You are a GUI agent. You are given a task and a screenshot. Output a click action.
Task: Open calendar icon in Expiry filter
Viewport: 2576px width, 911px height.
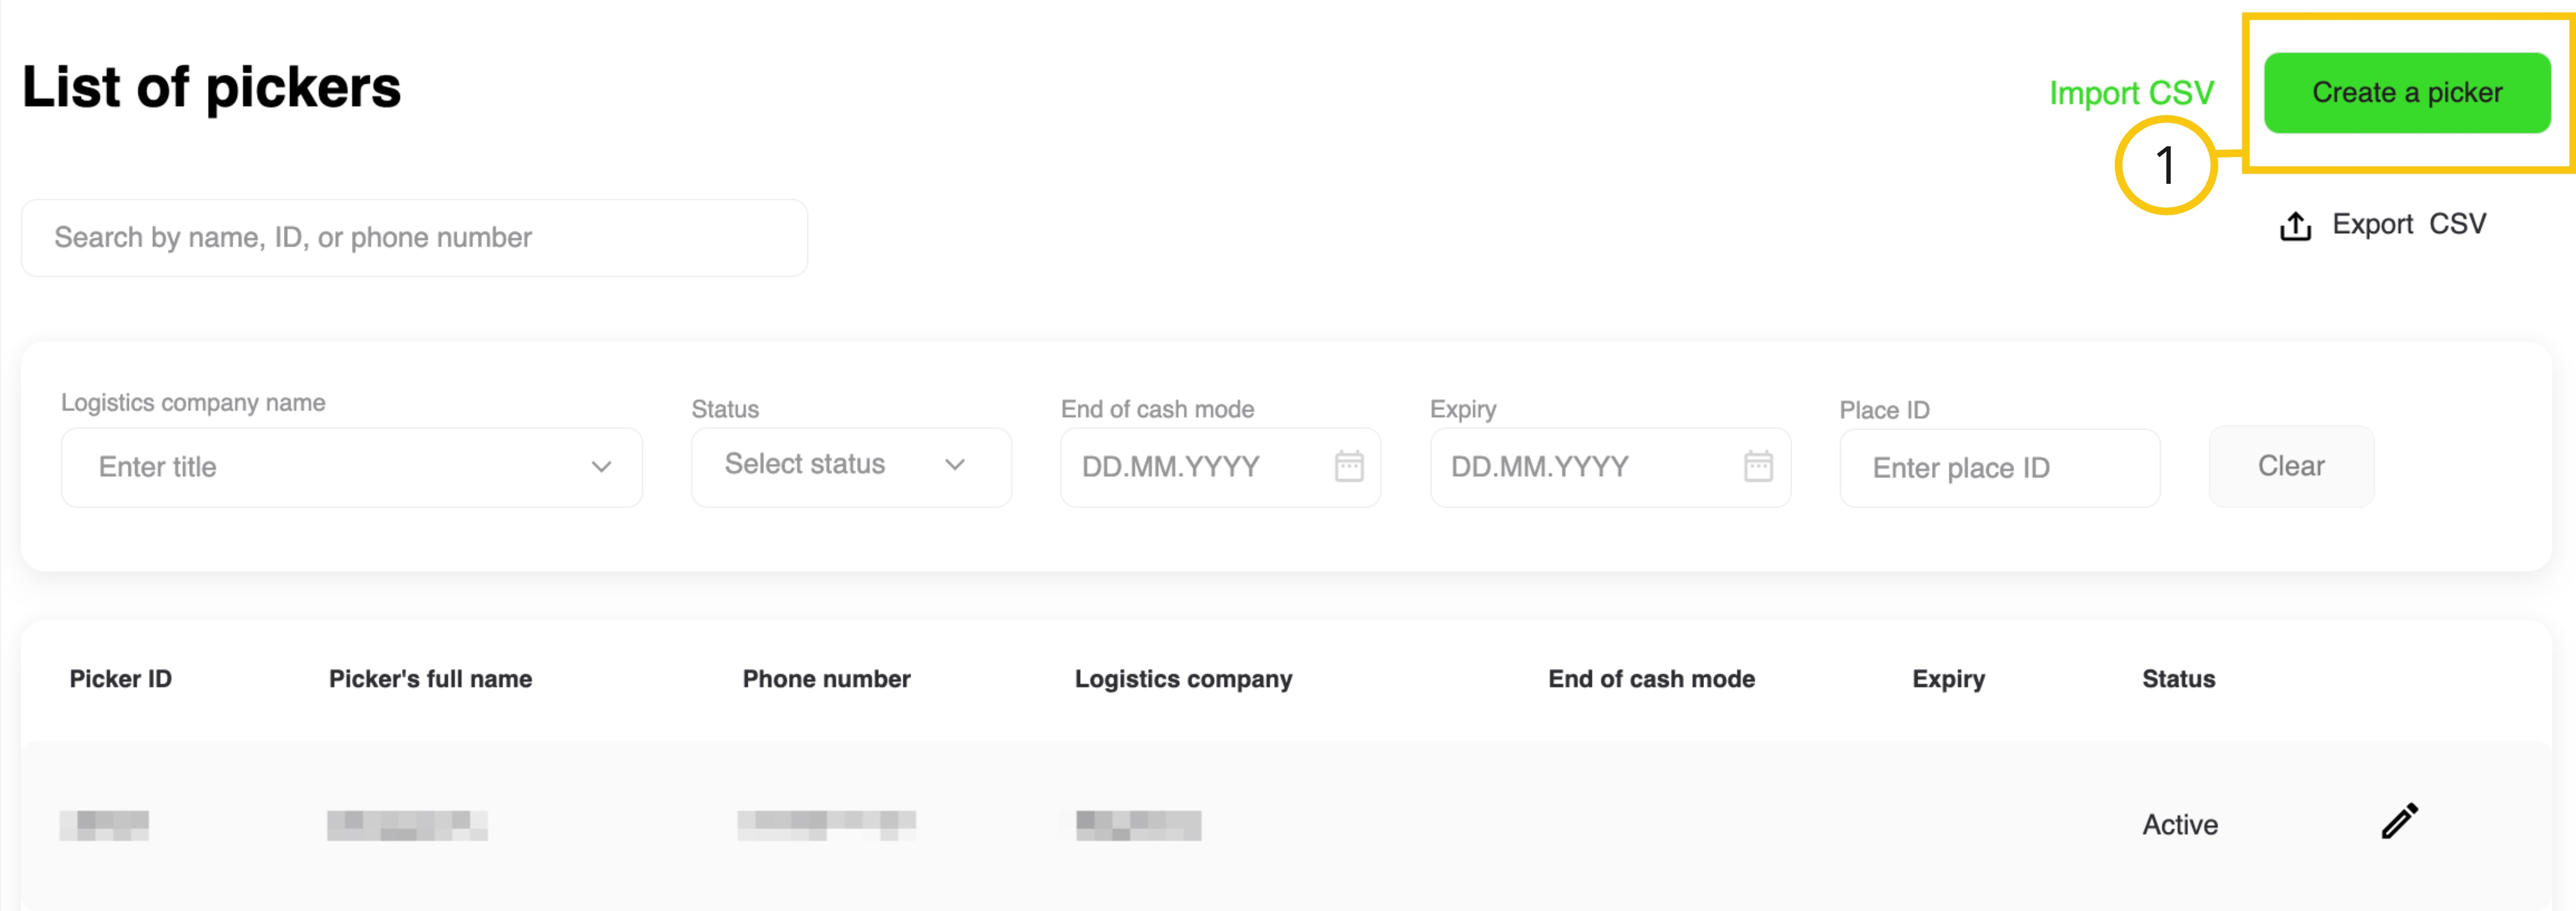1758,466
